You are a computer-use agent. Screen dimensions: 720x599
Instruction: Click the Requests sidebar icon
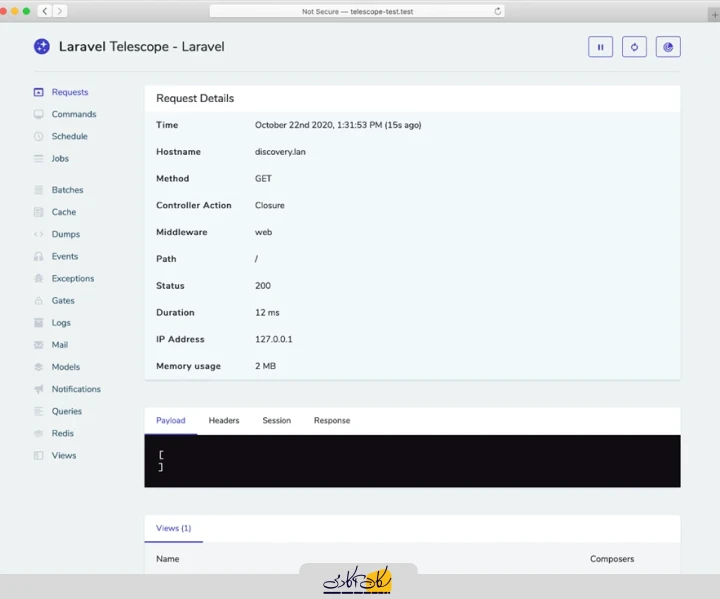pos(39,92)
